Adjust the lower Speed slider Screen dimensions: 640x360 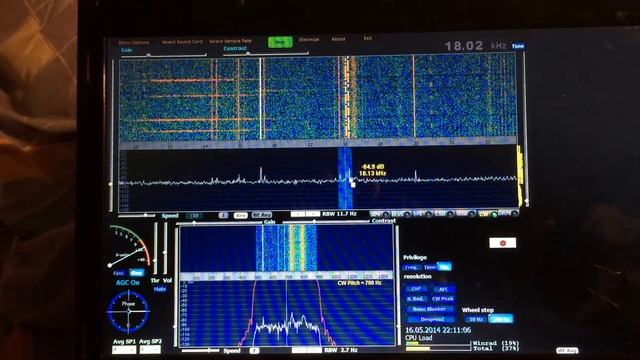tap(201, 350)
